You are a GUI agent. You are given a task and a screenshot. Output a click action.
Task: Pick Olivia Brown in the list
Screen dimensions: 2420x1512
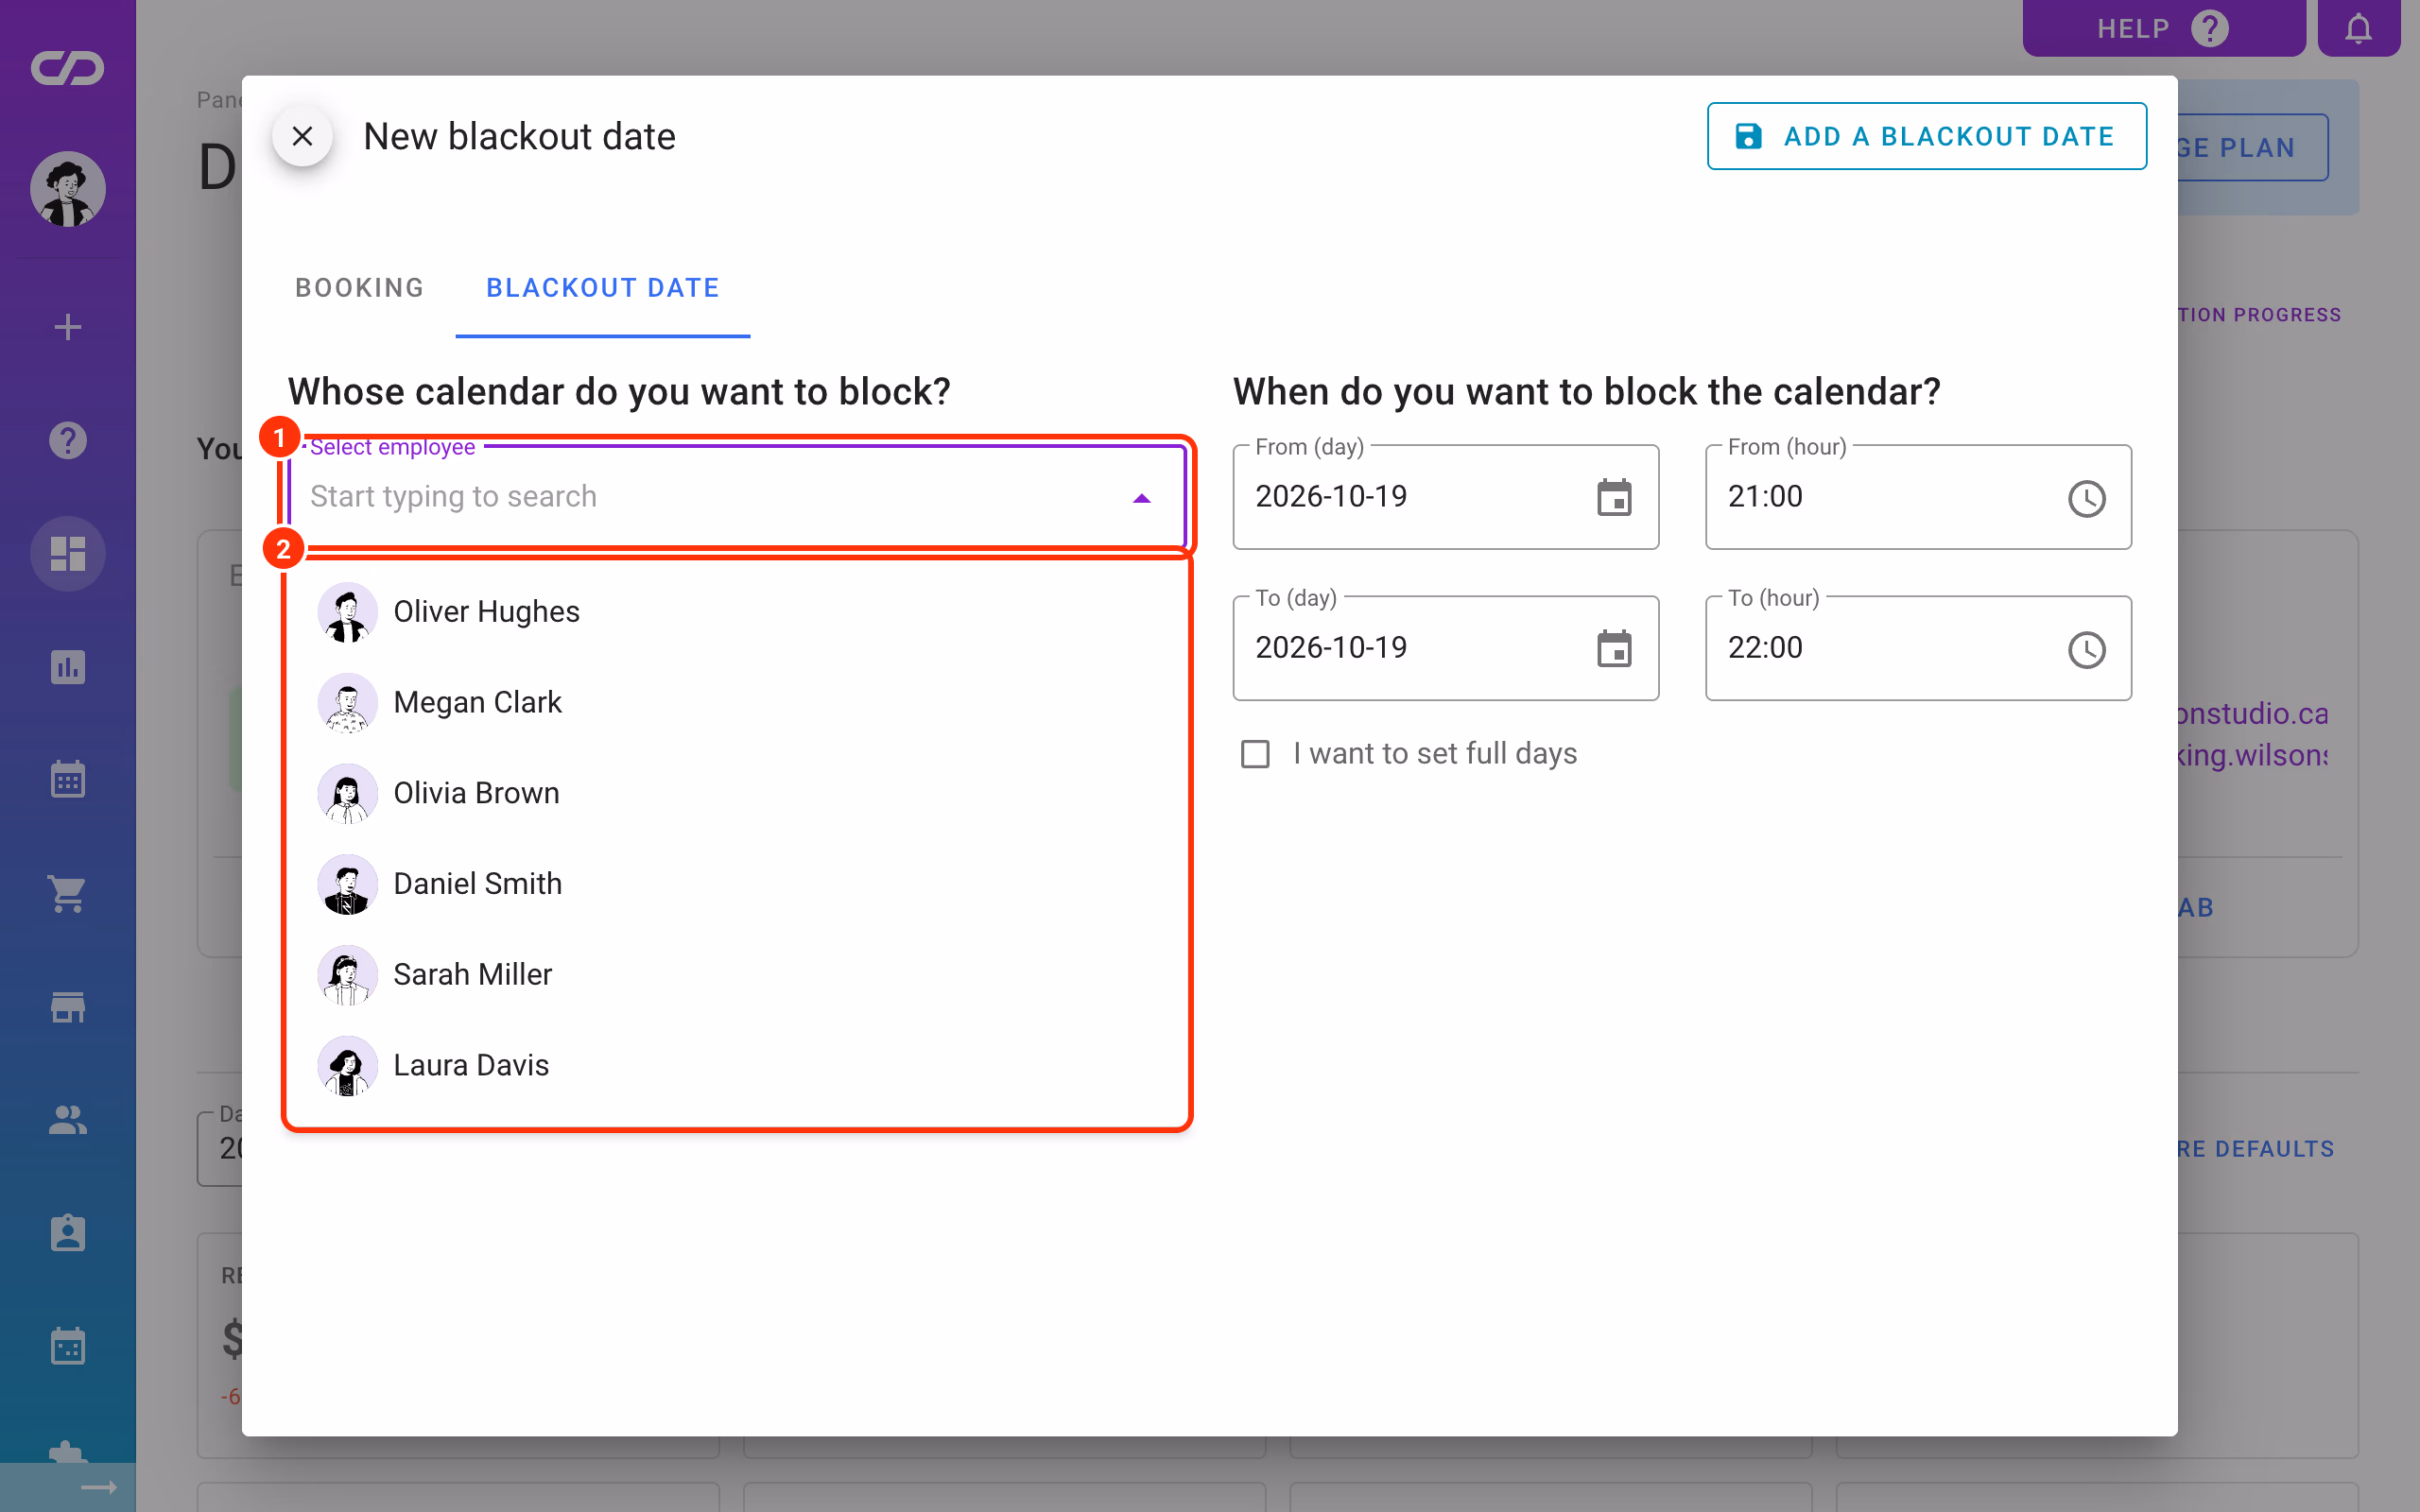737,793
